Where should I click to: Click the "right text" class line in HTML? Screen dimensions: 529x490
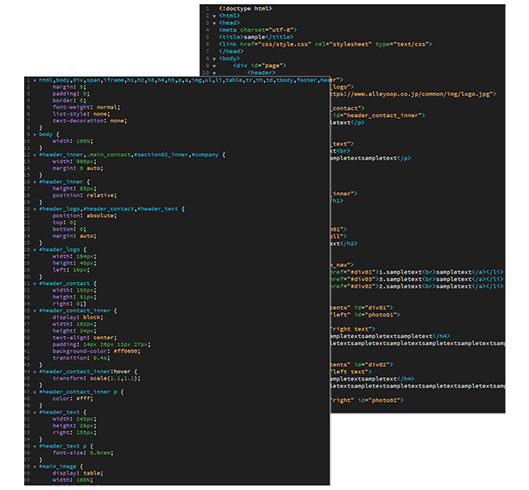click(x=353, y=329)
